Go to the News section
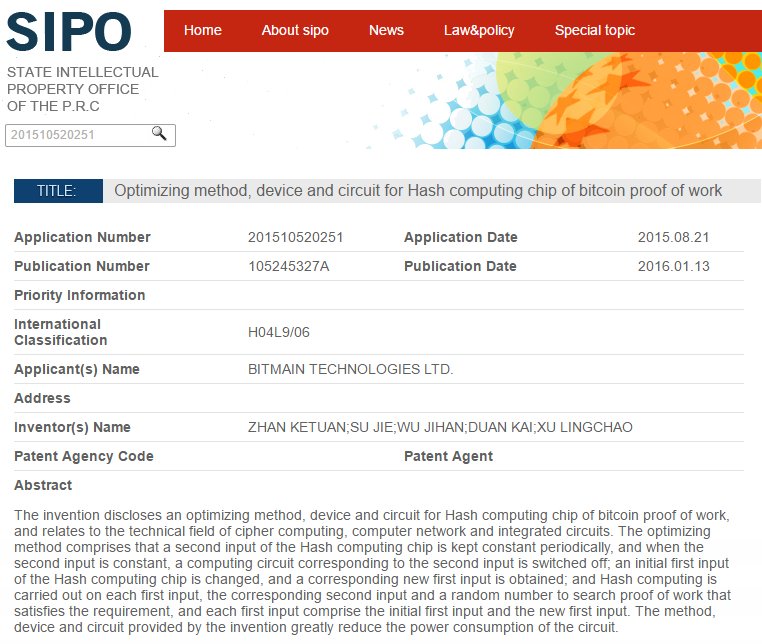This screenshot has width=762, height=644. 386,30
